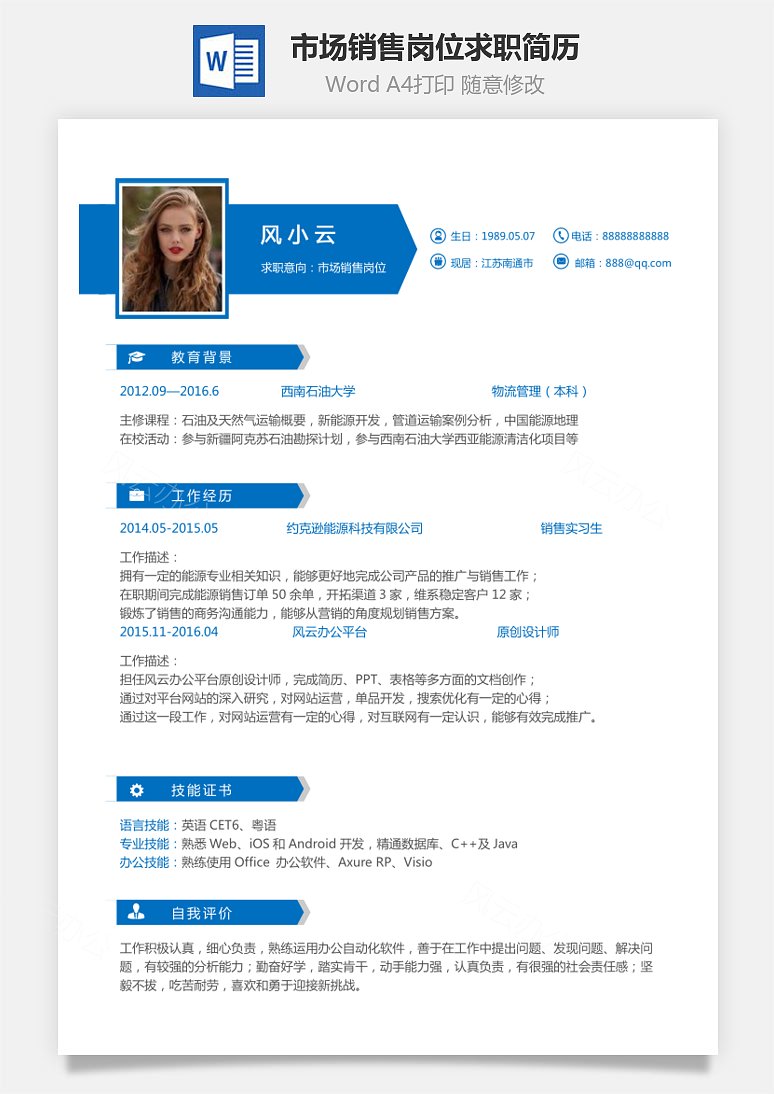Click the email envelope icon next to 邮箱

560,262
